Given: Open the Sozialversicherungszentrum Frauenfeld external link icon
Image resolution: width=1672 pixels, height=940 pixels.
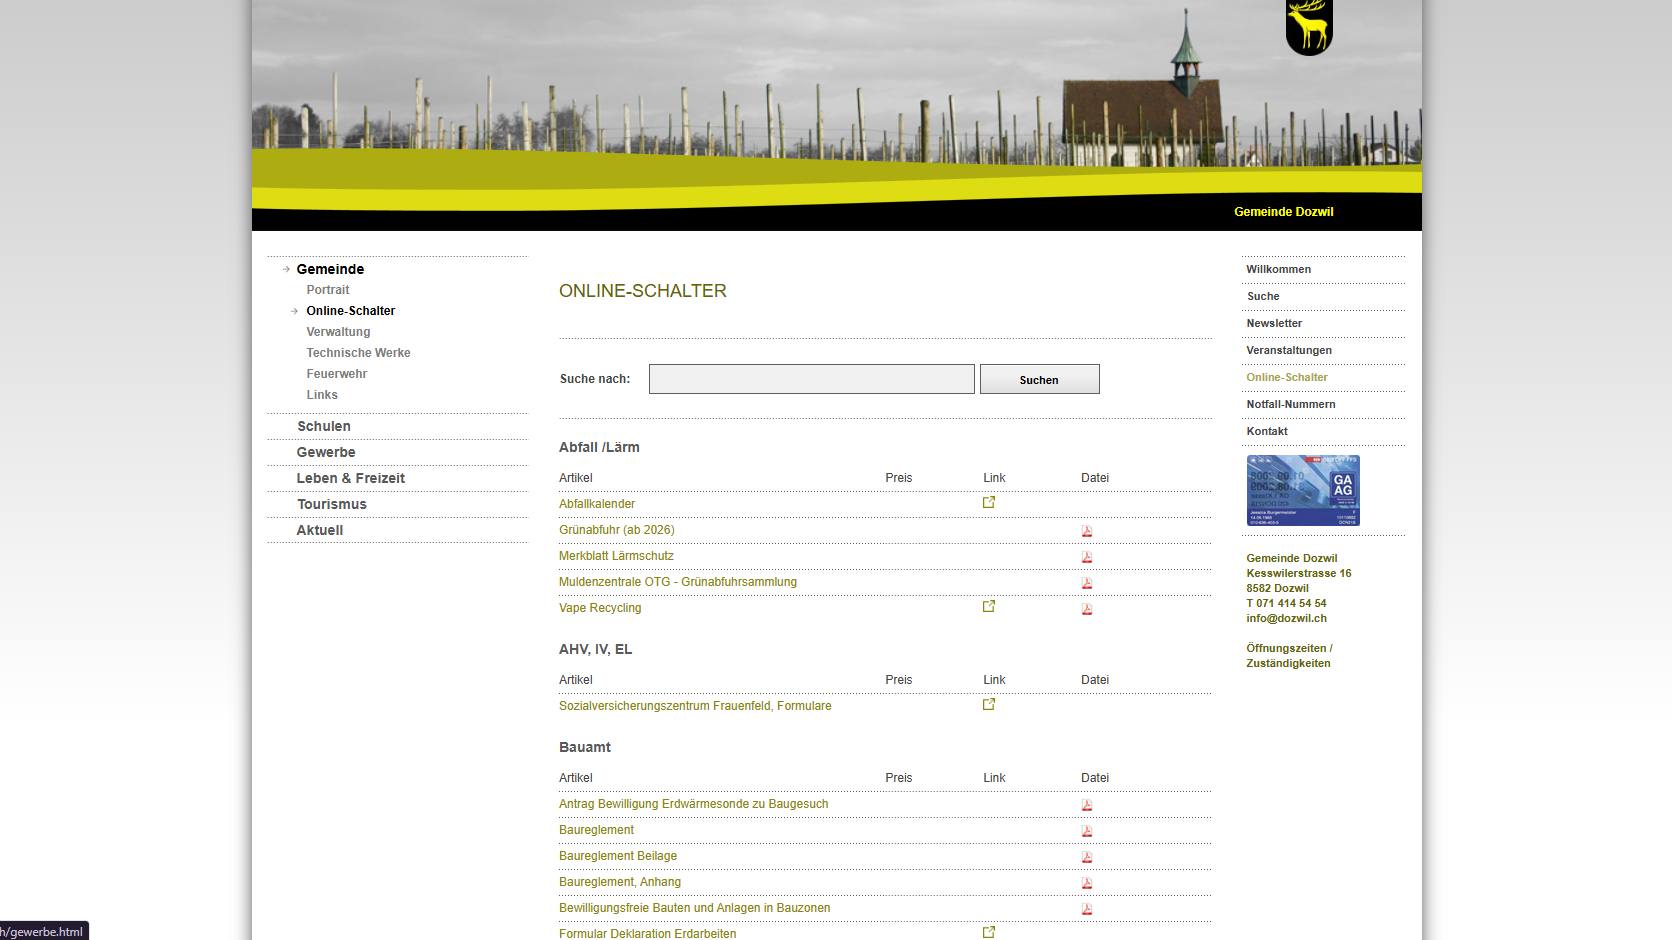Looking at the screenshot, I should point(989,705).
